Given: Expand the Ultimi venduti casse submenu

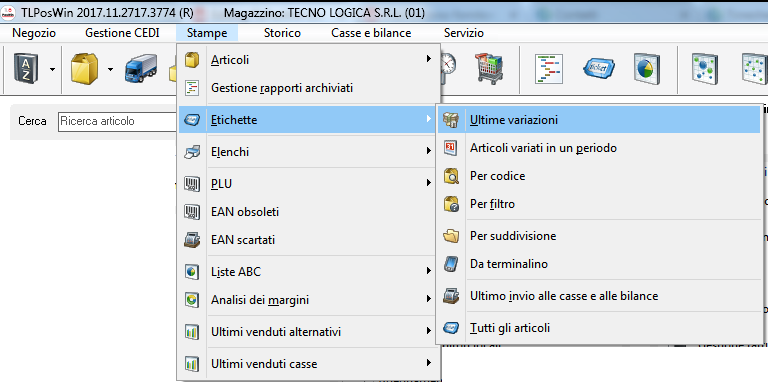Looking at the screenshot, I should coord(309,364).
